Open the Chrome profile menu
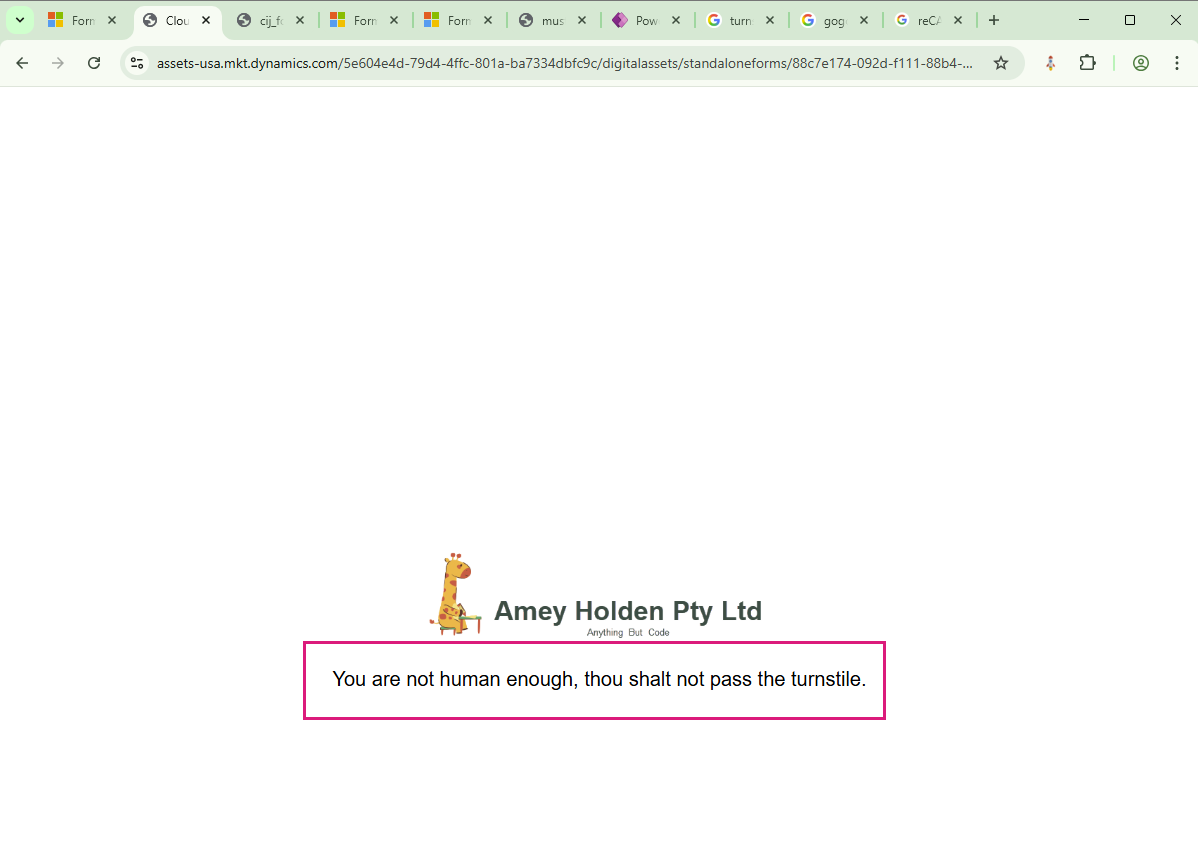1198x850 pixels. (1141, 63)
